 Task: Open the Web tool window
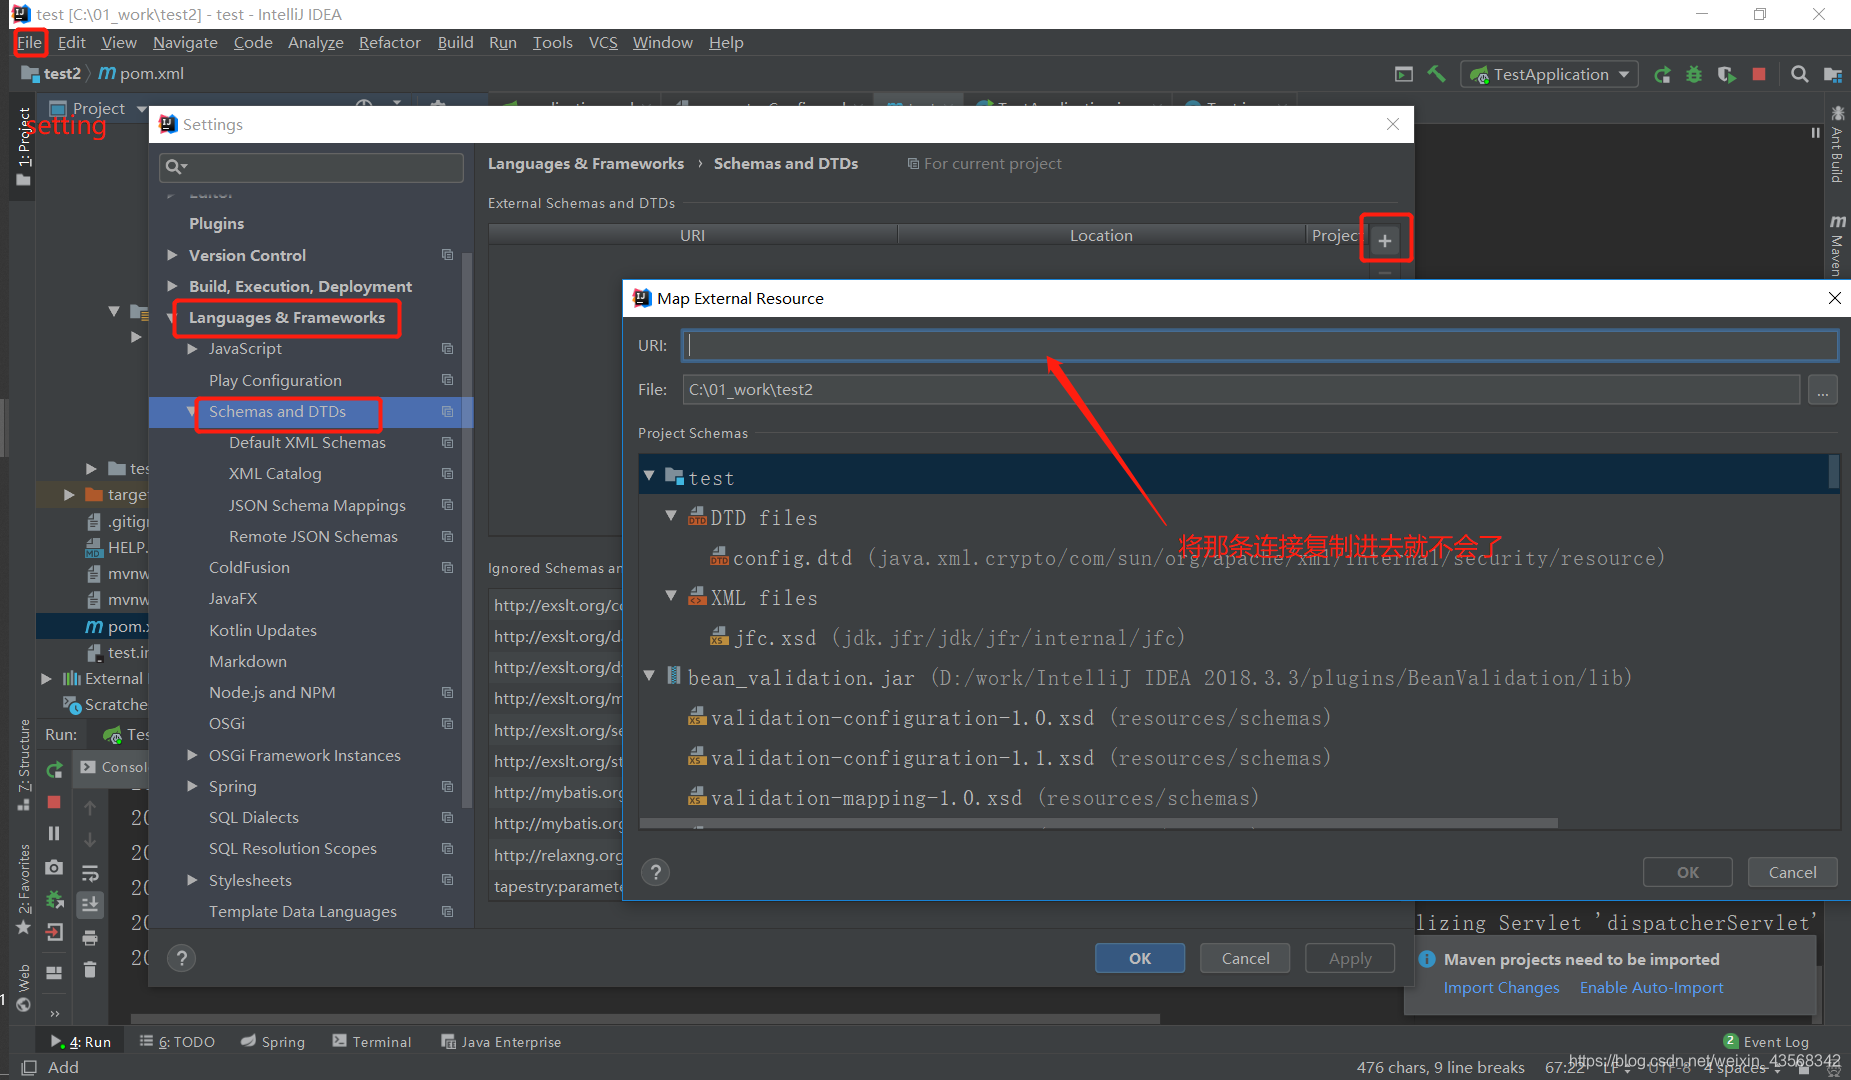(23, 988)
